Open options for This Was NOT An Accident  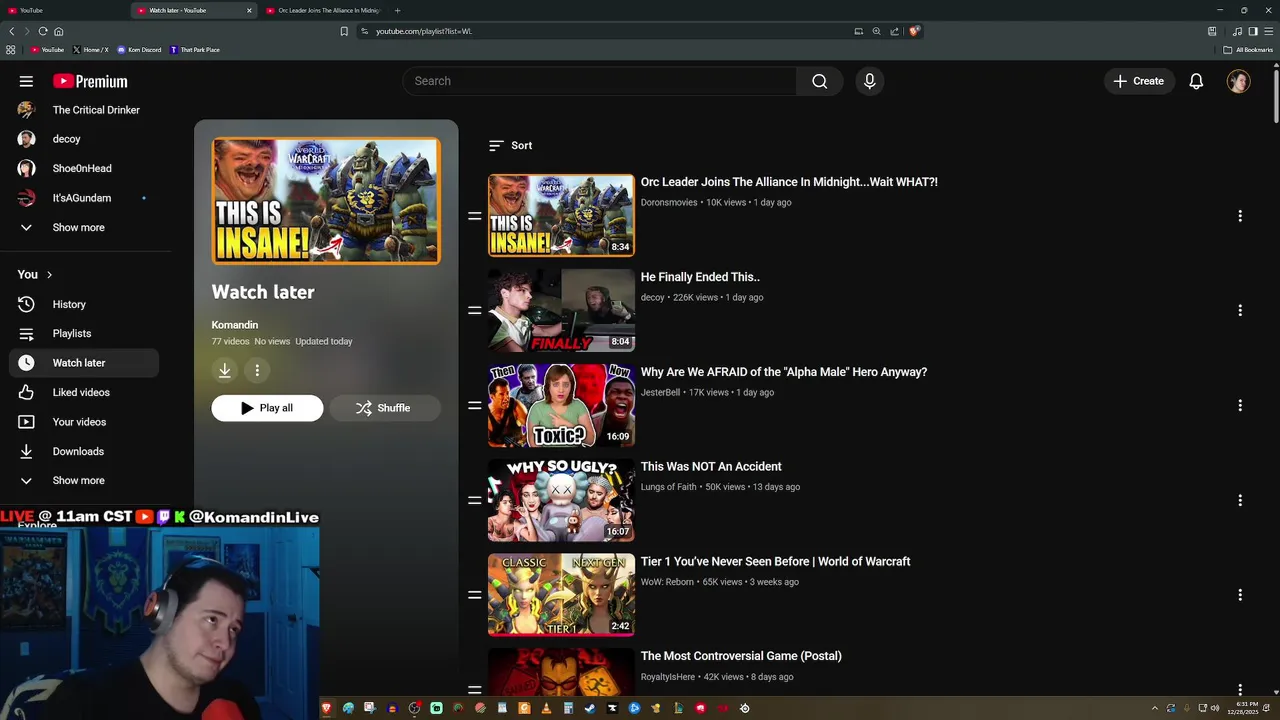pos(1240,500)
